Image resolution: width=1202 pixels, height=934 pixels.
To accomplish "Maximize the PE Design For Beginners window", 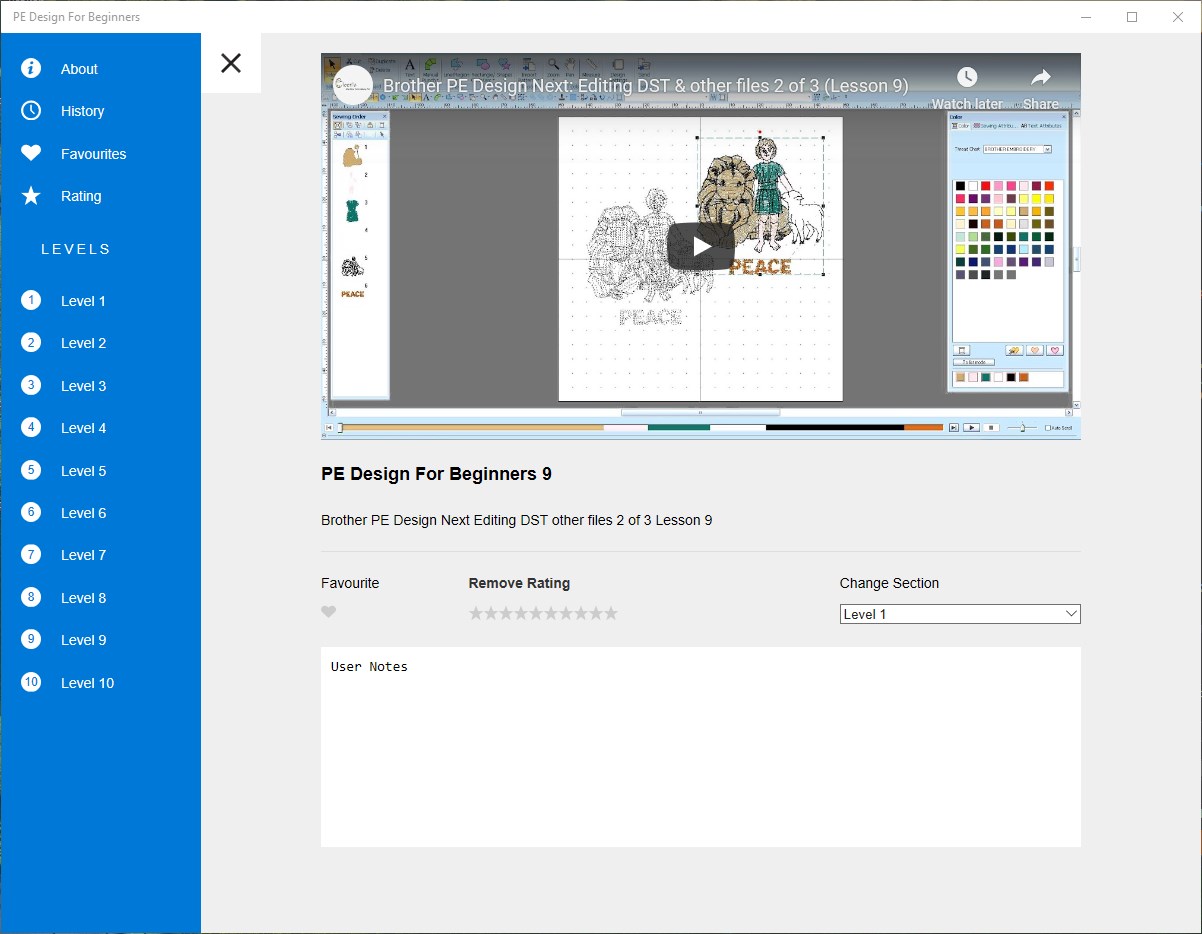I will pyautogui.click(x=1132, y=17).
